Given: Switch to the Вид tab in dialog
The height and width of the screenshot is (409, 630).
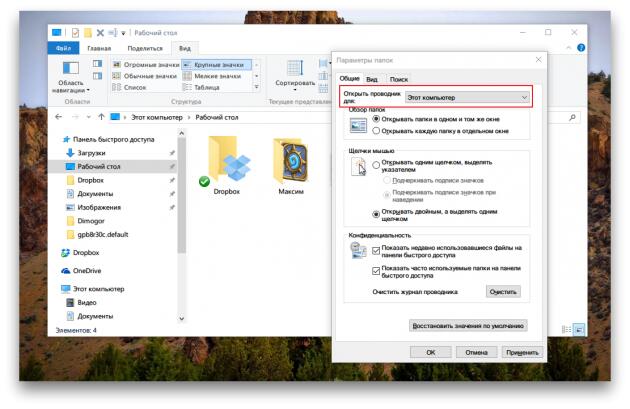Looking at the screenshot, I should pos(371,79).
